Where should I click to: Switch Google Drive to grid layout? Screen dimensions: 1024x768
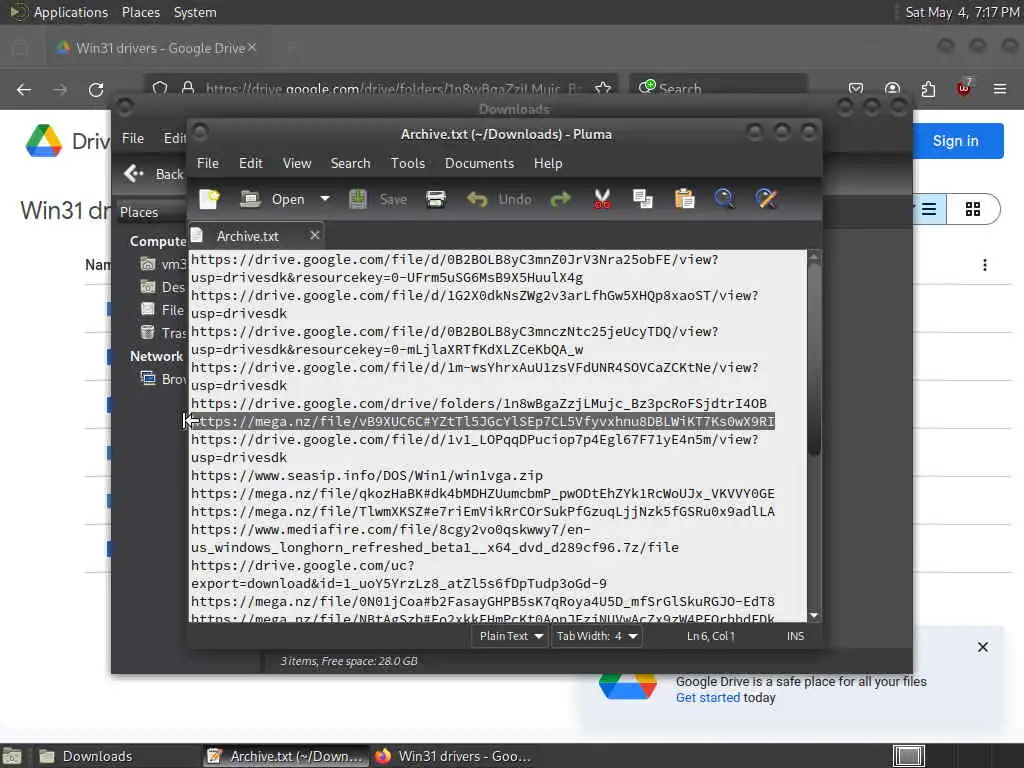(972, 209)
